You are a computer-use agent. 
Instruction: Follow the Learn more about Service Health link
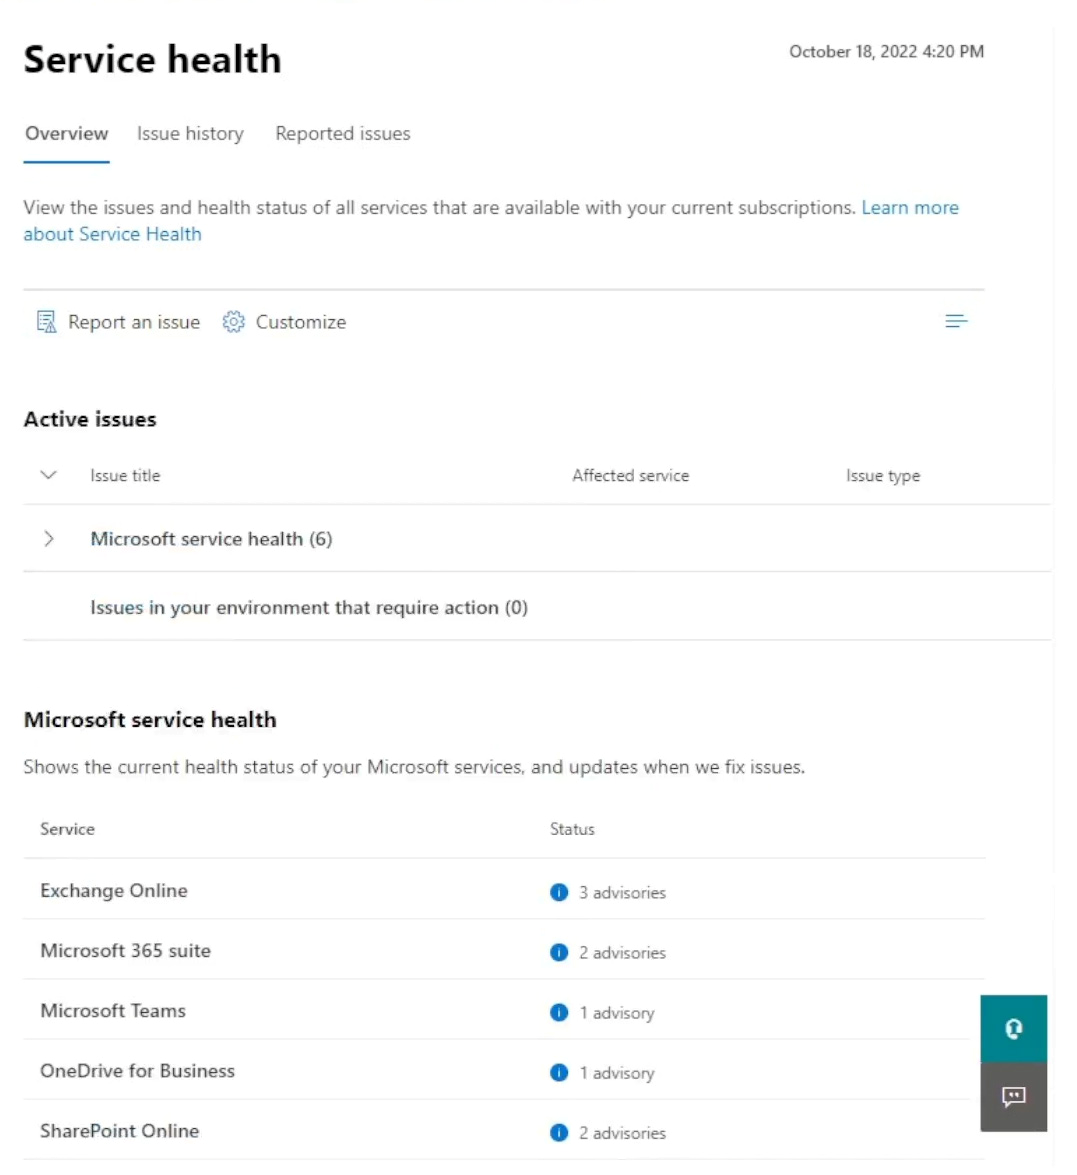click(909, 208)
